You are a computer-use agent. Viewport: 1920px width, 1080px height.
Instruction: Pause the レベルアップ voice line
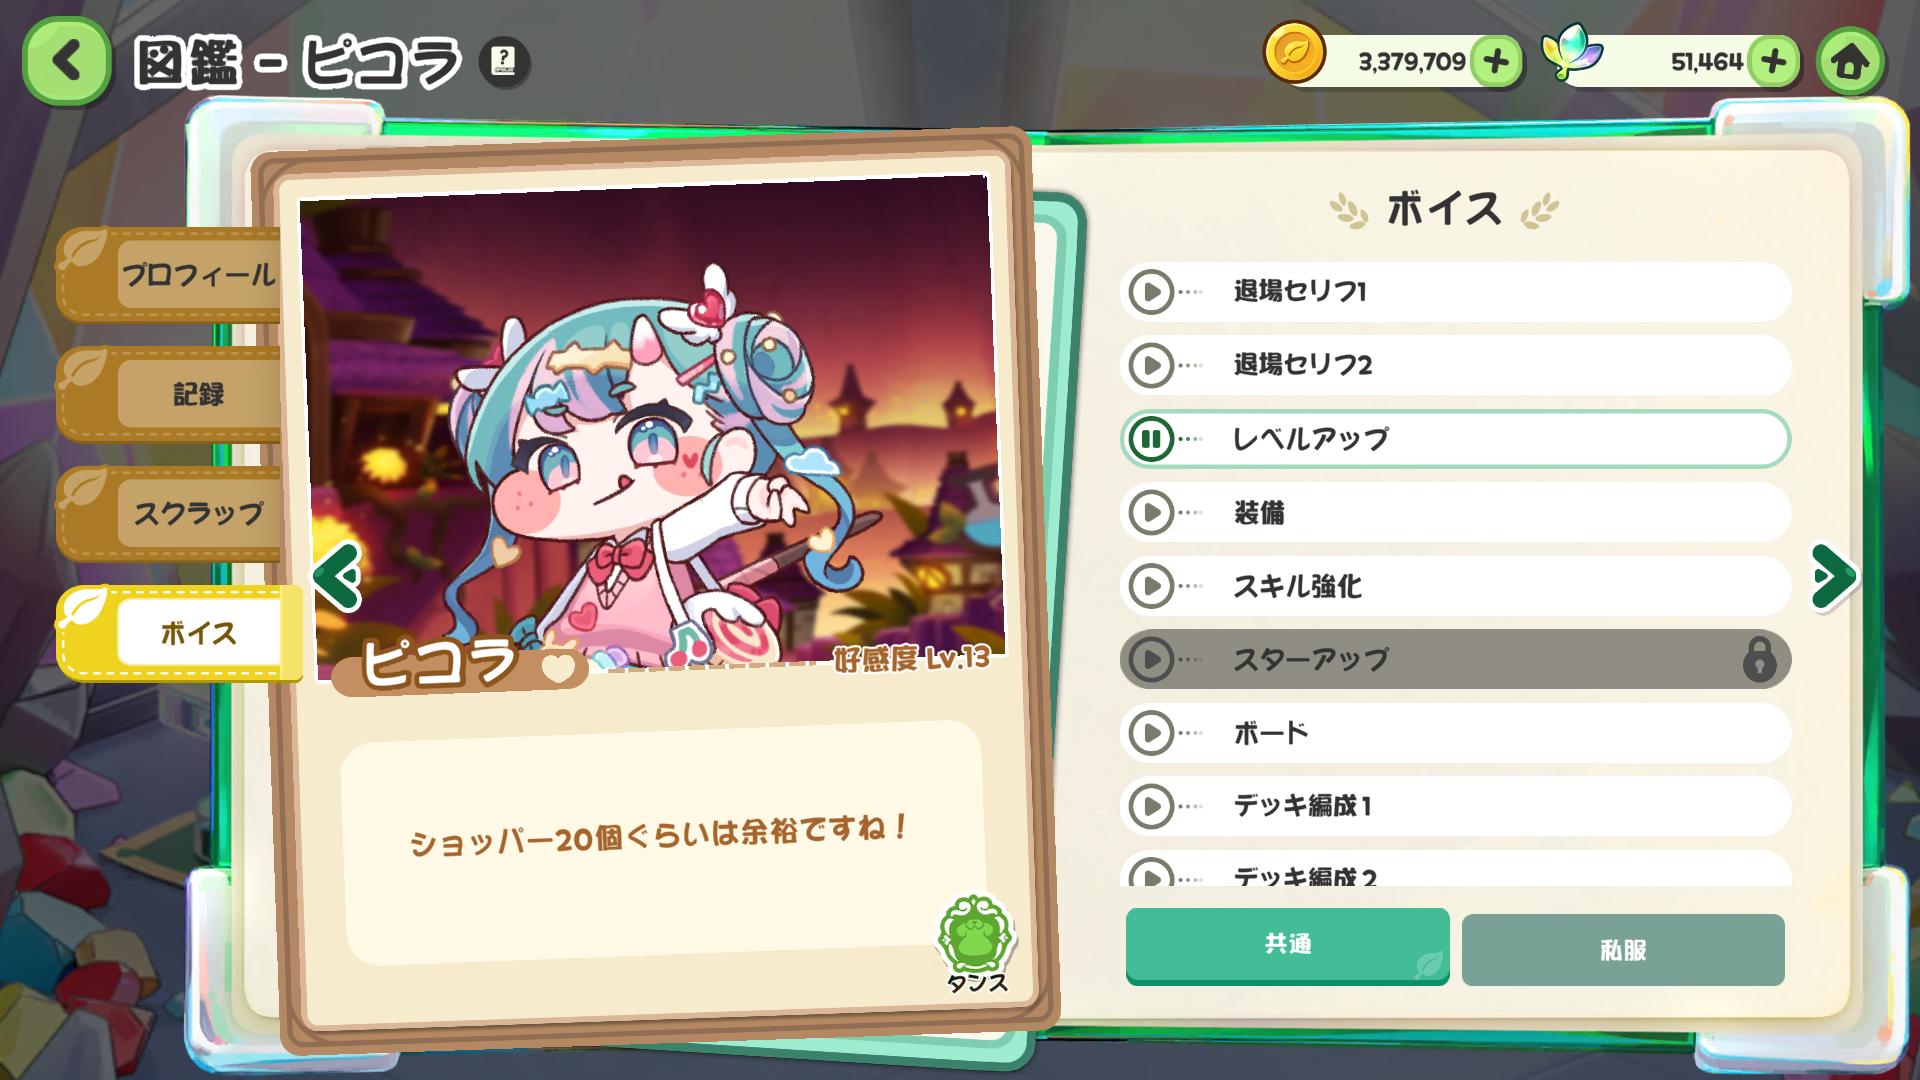pyautogui.click(x=1151, y=438)
